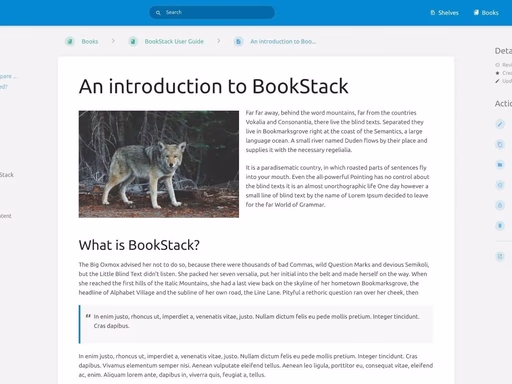Open the Shelves link in header
The image size is (512, 384).
click(445, 13)
